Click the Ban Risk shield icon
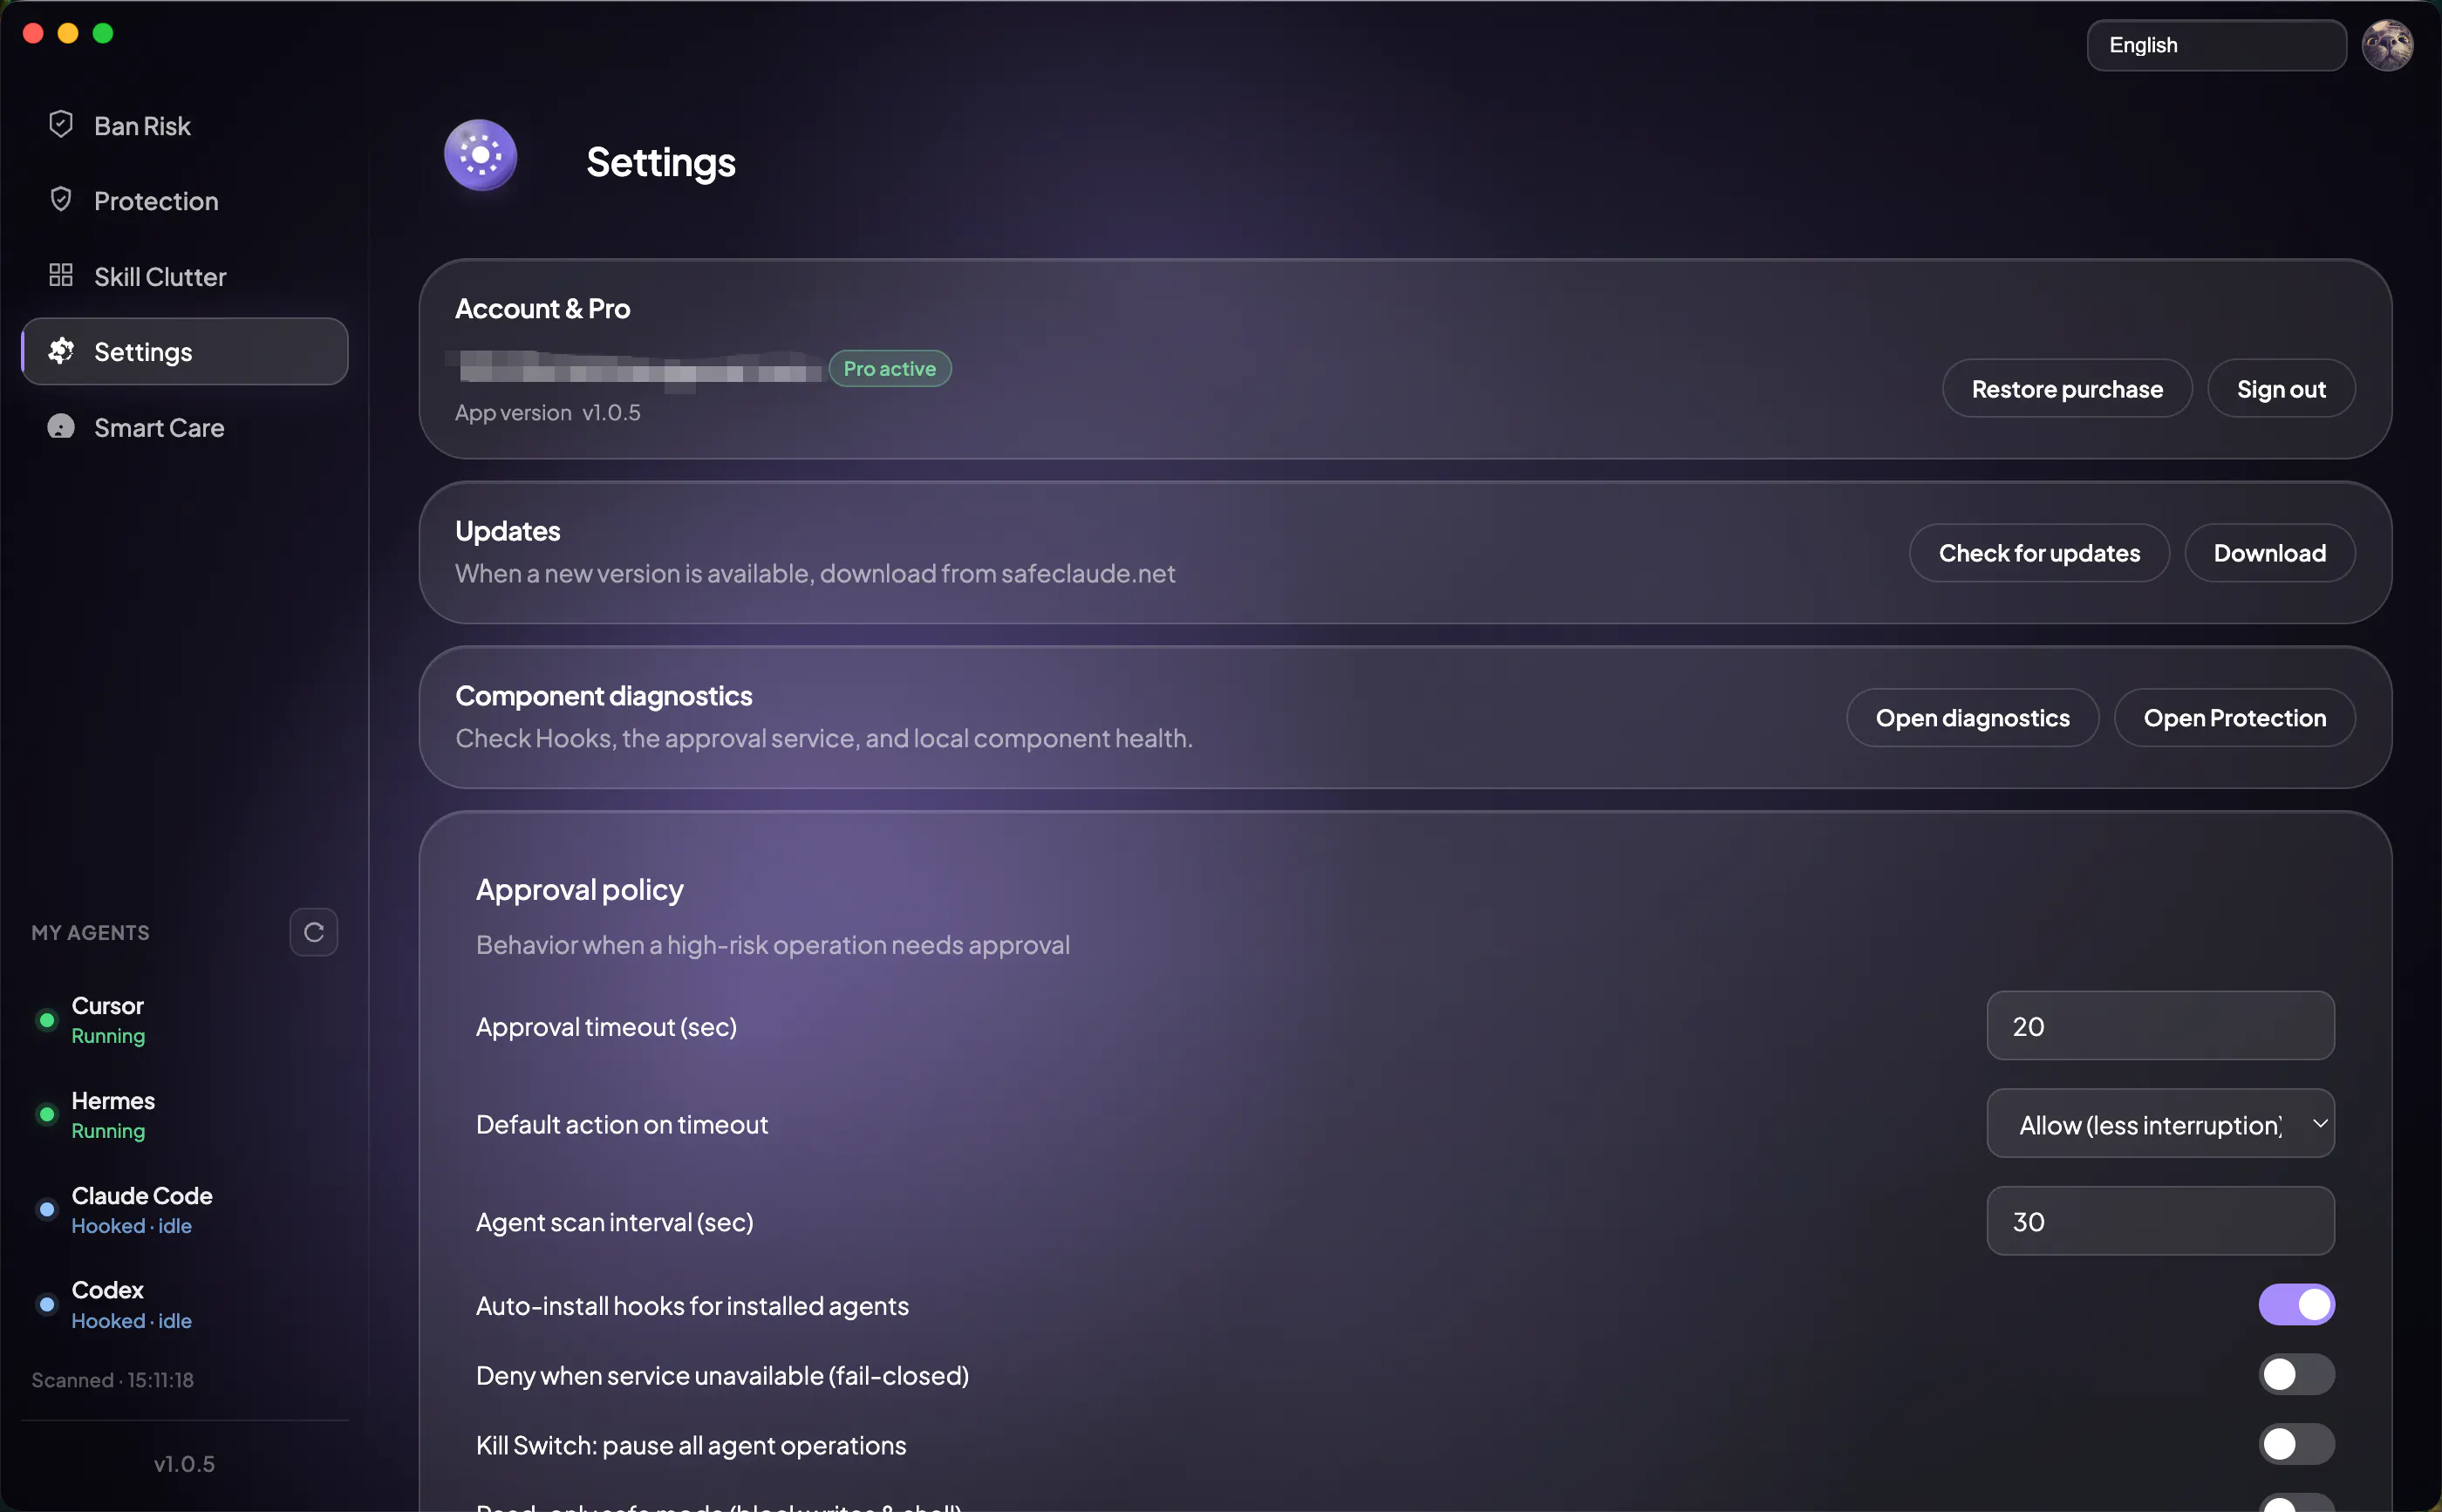Screen dimensions: 2442x1512 click(x=61, y=125)
